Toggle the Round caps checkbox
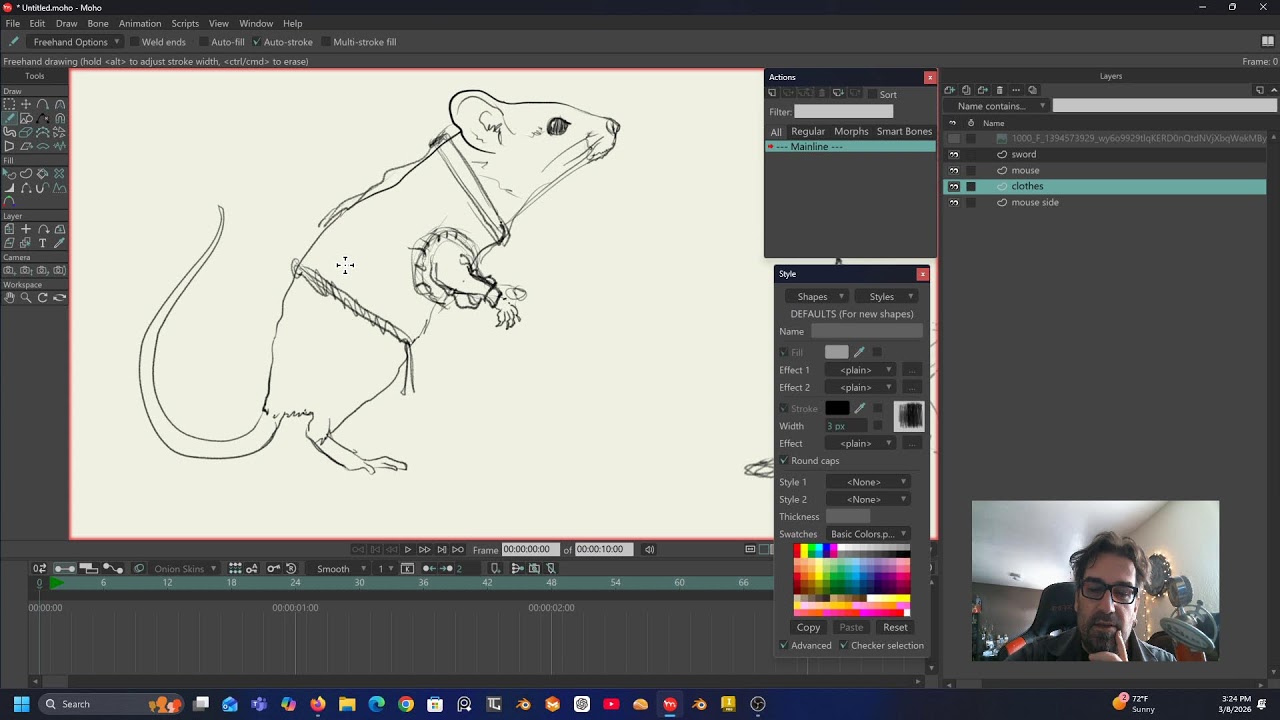Viewport: 1280px width, 720px height. coord(784,461)
